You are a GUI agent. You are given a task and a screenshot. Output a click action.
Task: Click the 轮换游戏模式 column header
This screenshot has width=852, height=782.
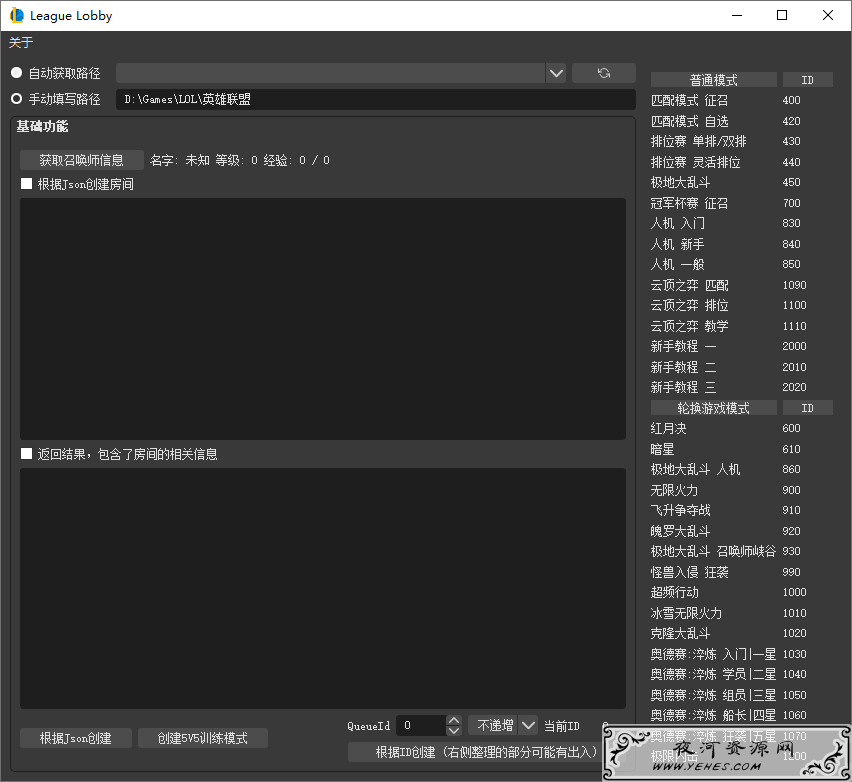(713, 408)
